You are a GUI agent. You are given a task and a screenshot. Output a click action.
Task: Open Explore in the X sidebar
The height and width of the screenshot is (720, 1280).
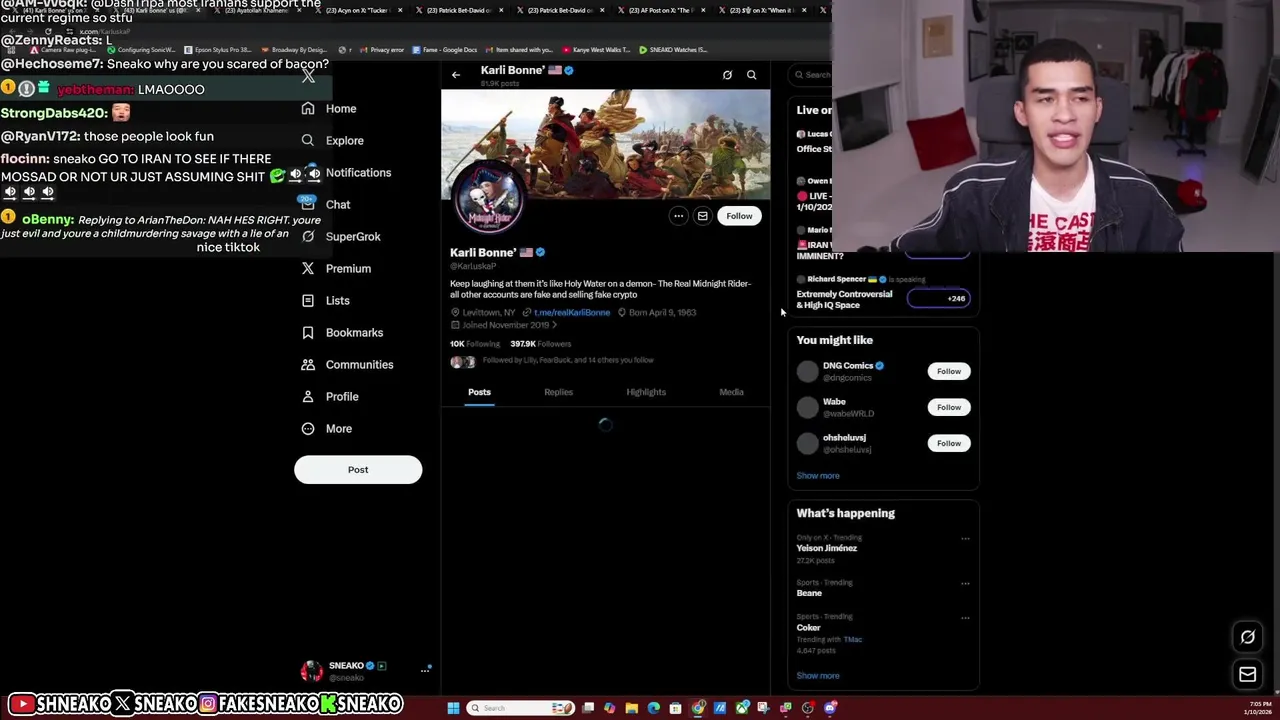pyautogui.click(x=333, y=140)
